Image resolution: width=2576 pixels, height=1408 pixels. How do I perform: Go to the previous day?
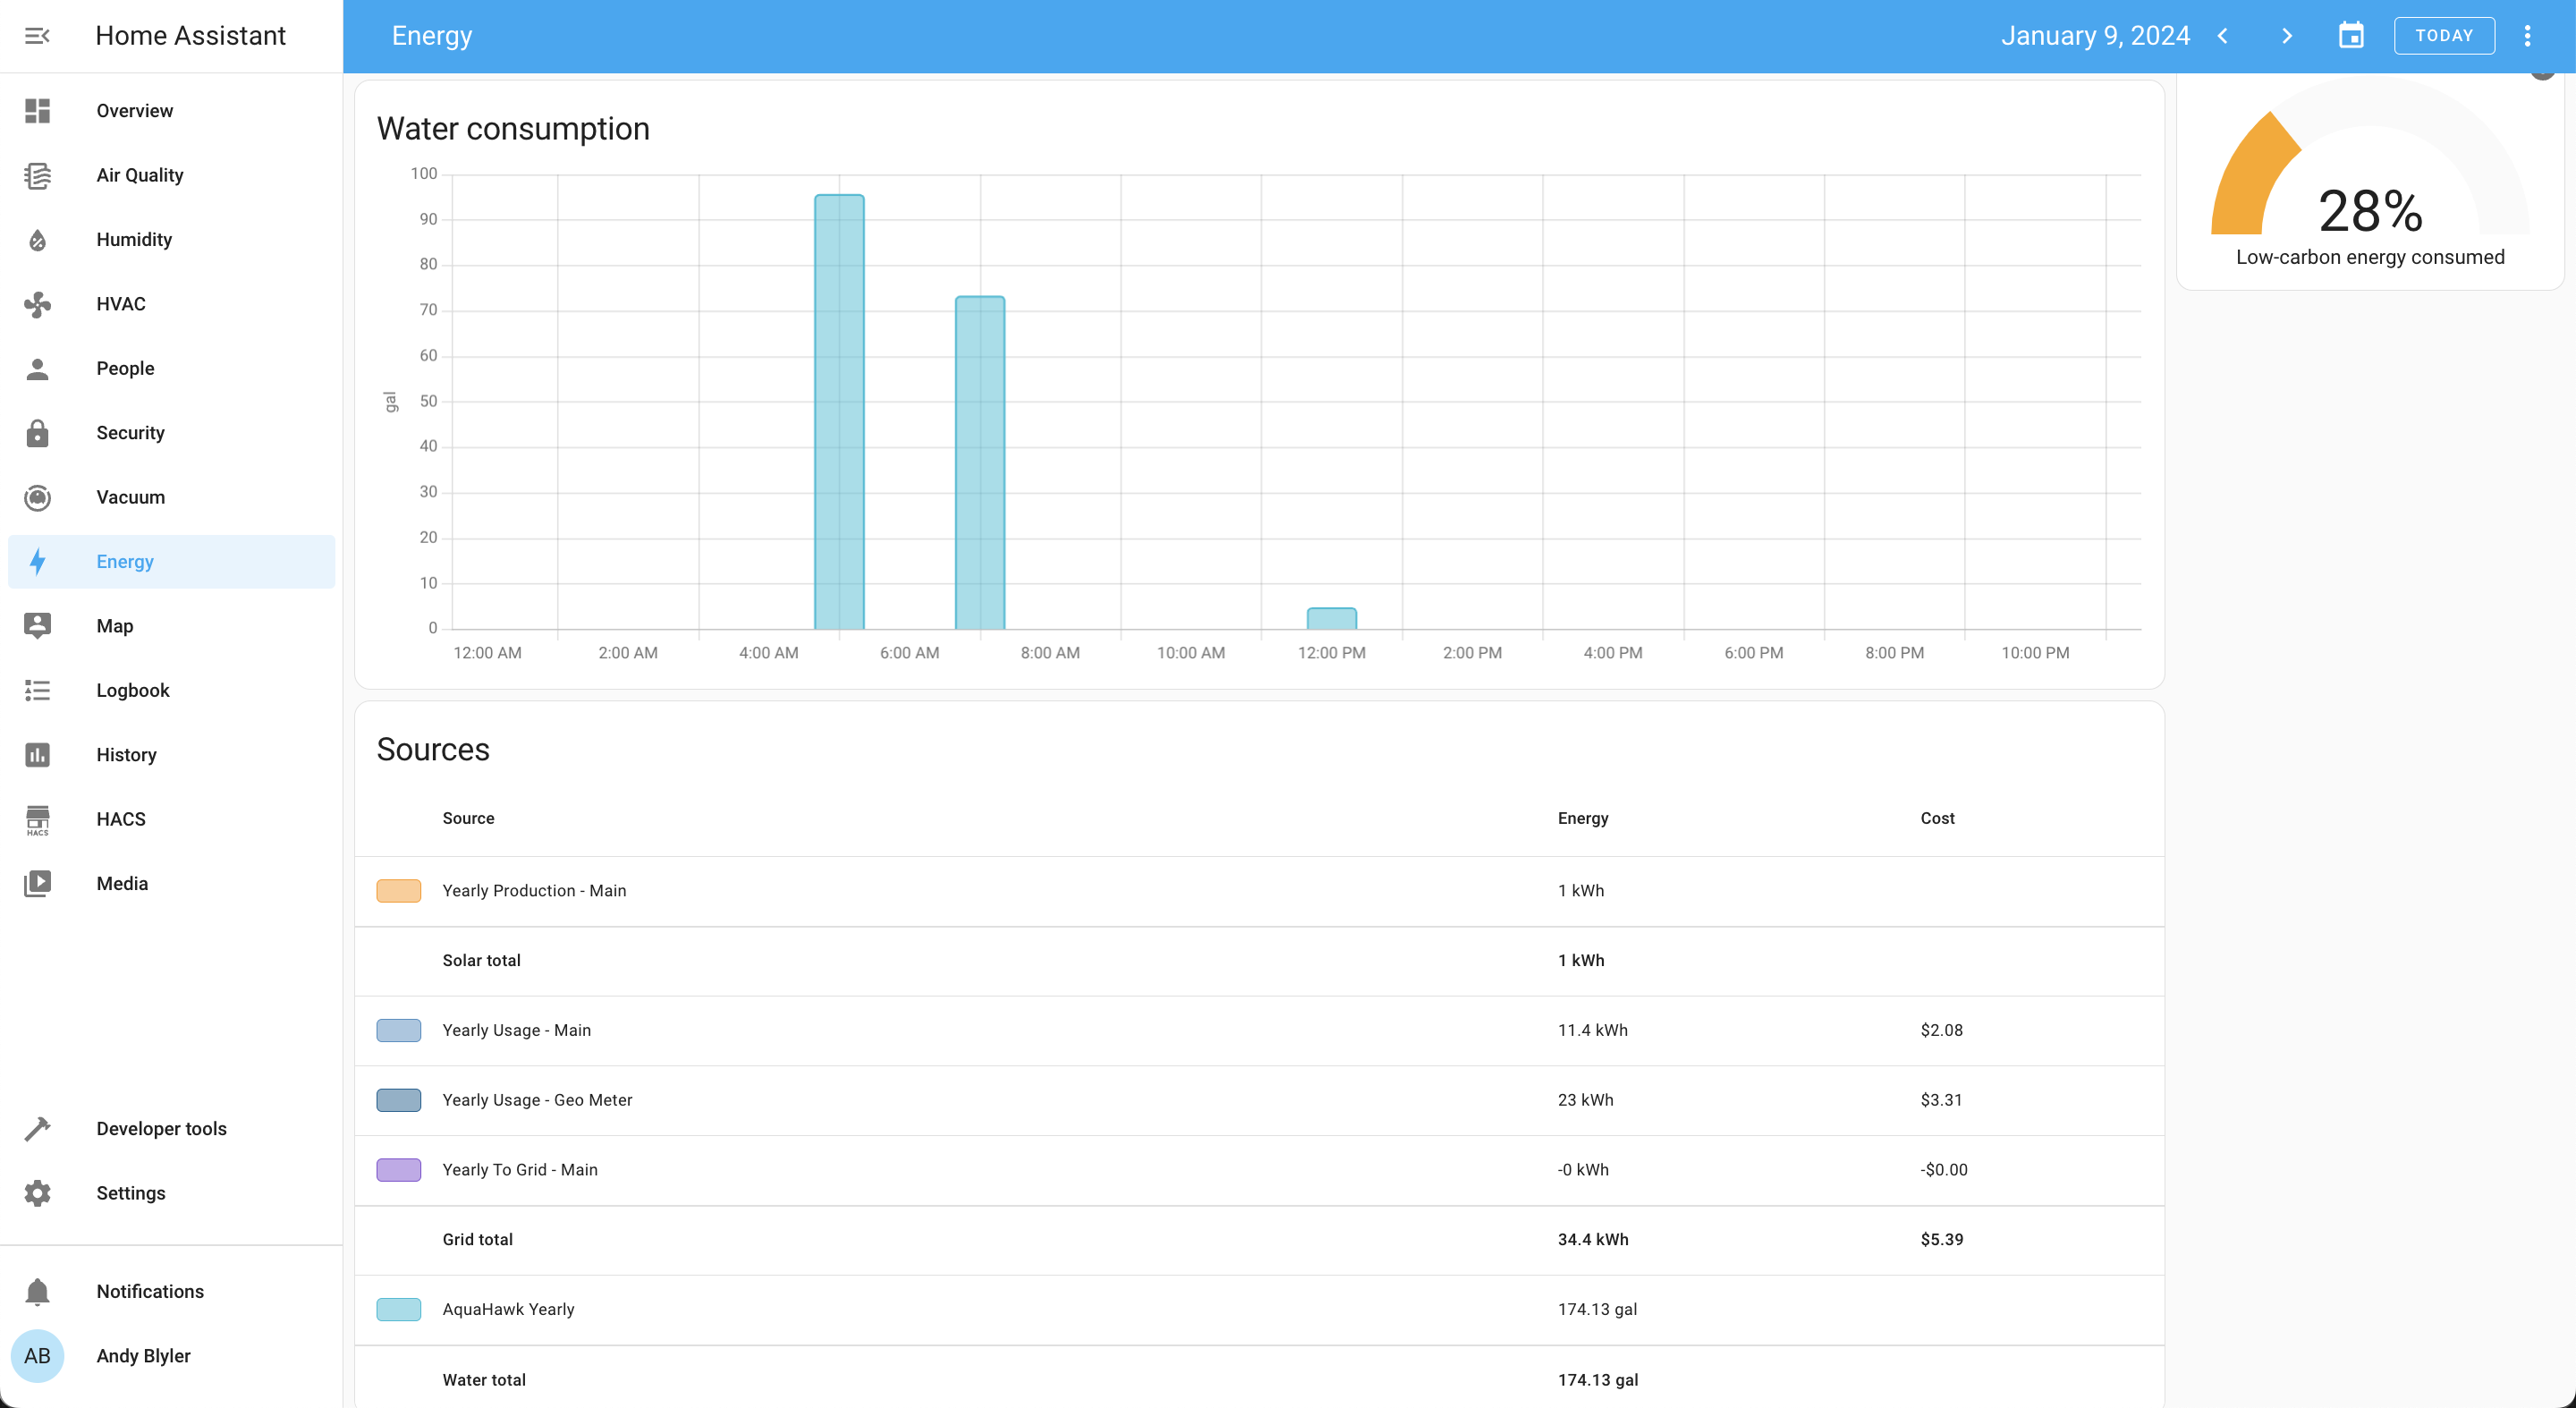2223,35
